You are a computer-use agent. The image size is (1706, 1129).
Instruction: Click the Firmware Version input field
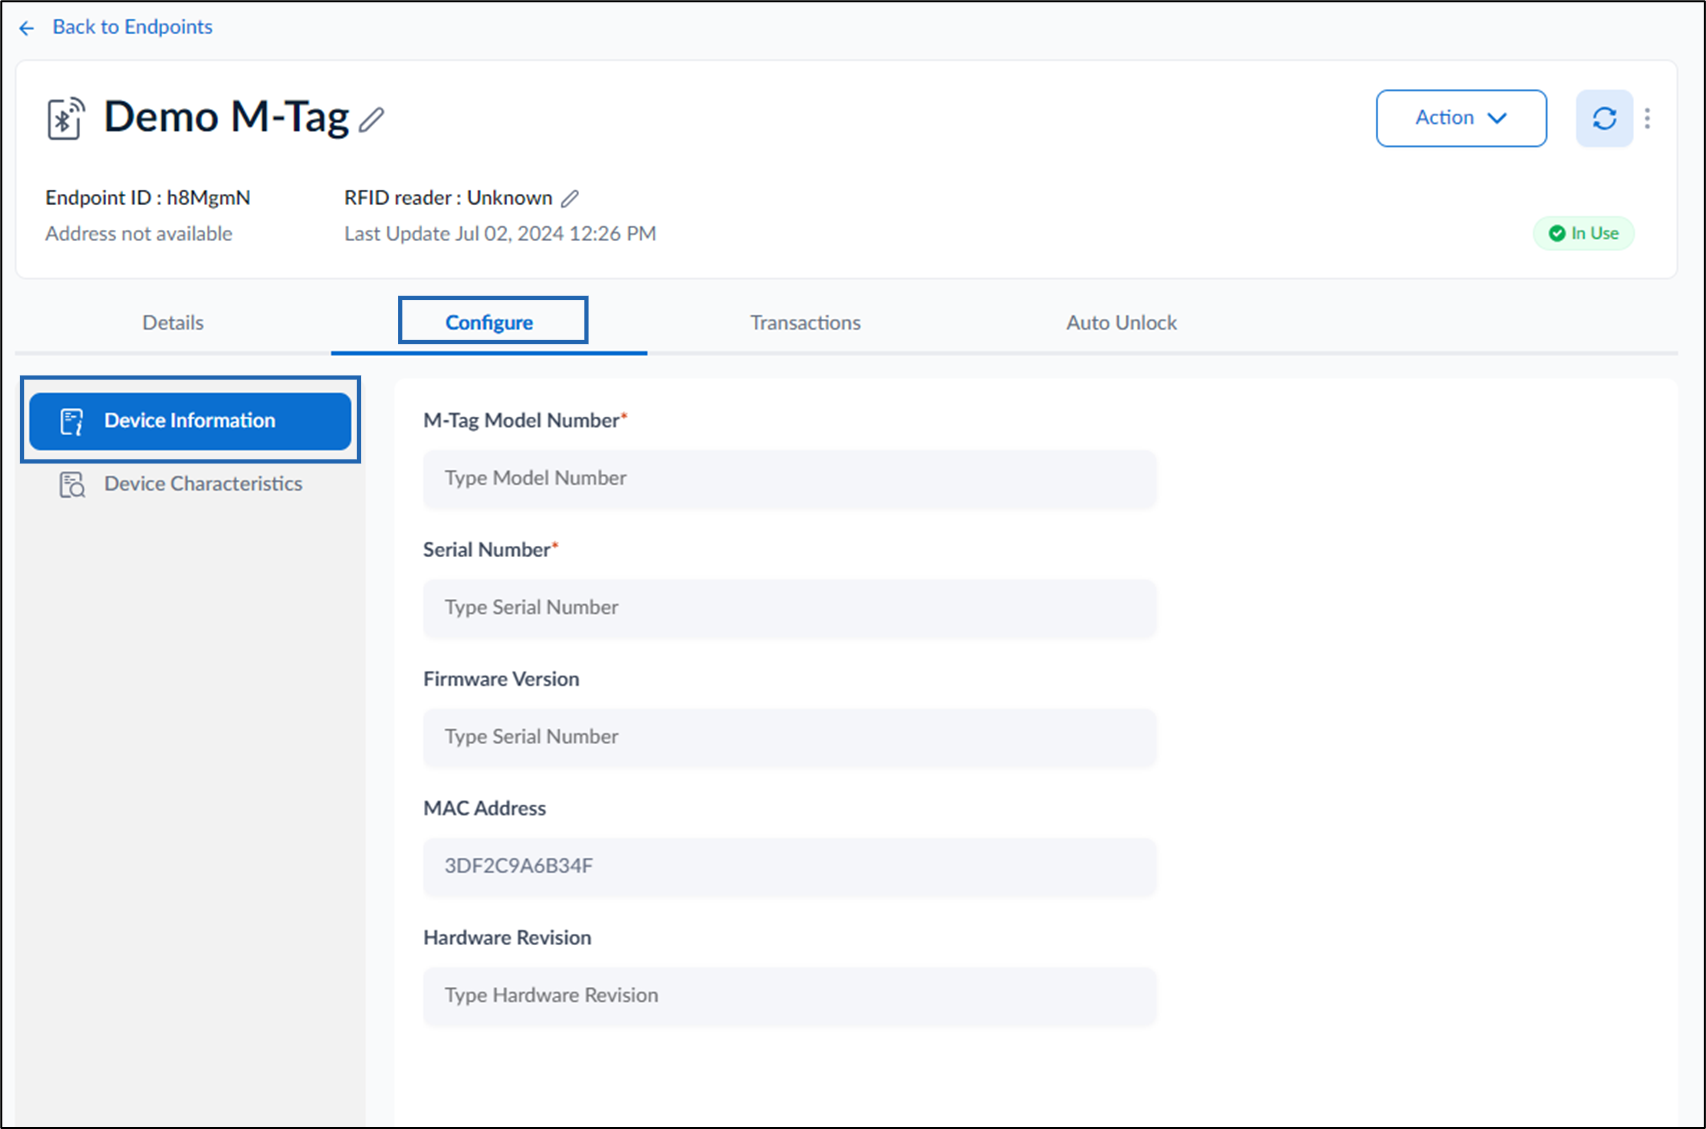coord(789,737)
